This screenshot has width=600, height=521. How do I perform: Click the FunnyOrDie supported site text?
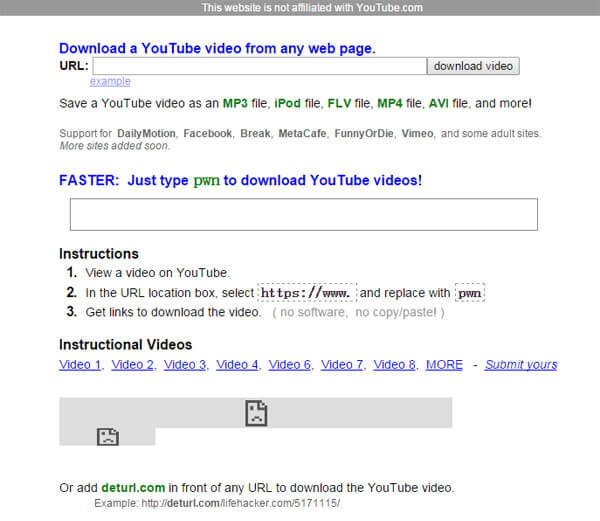[x=364, y=134]
